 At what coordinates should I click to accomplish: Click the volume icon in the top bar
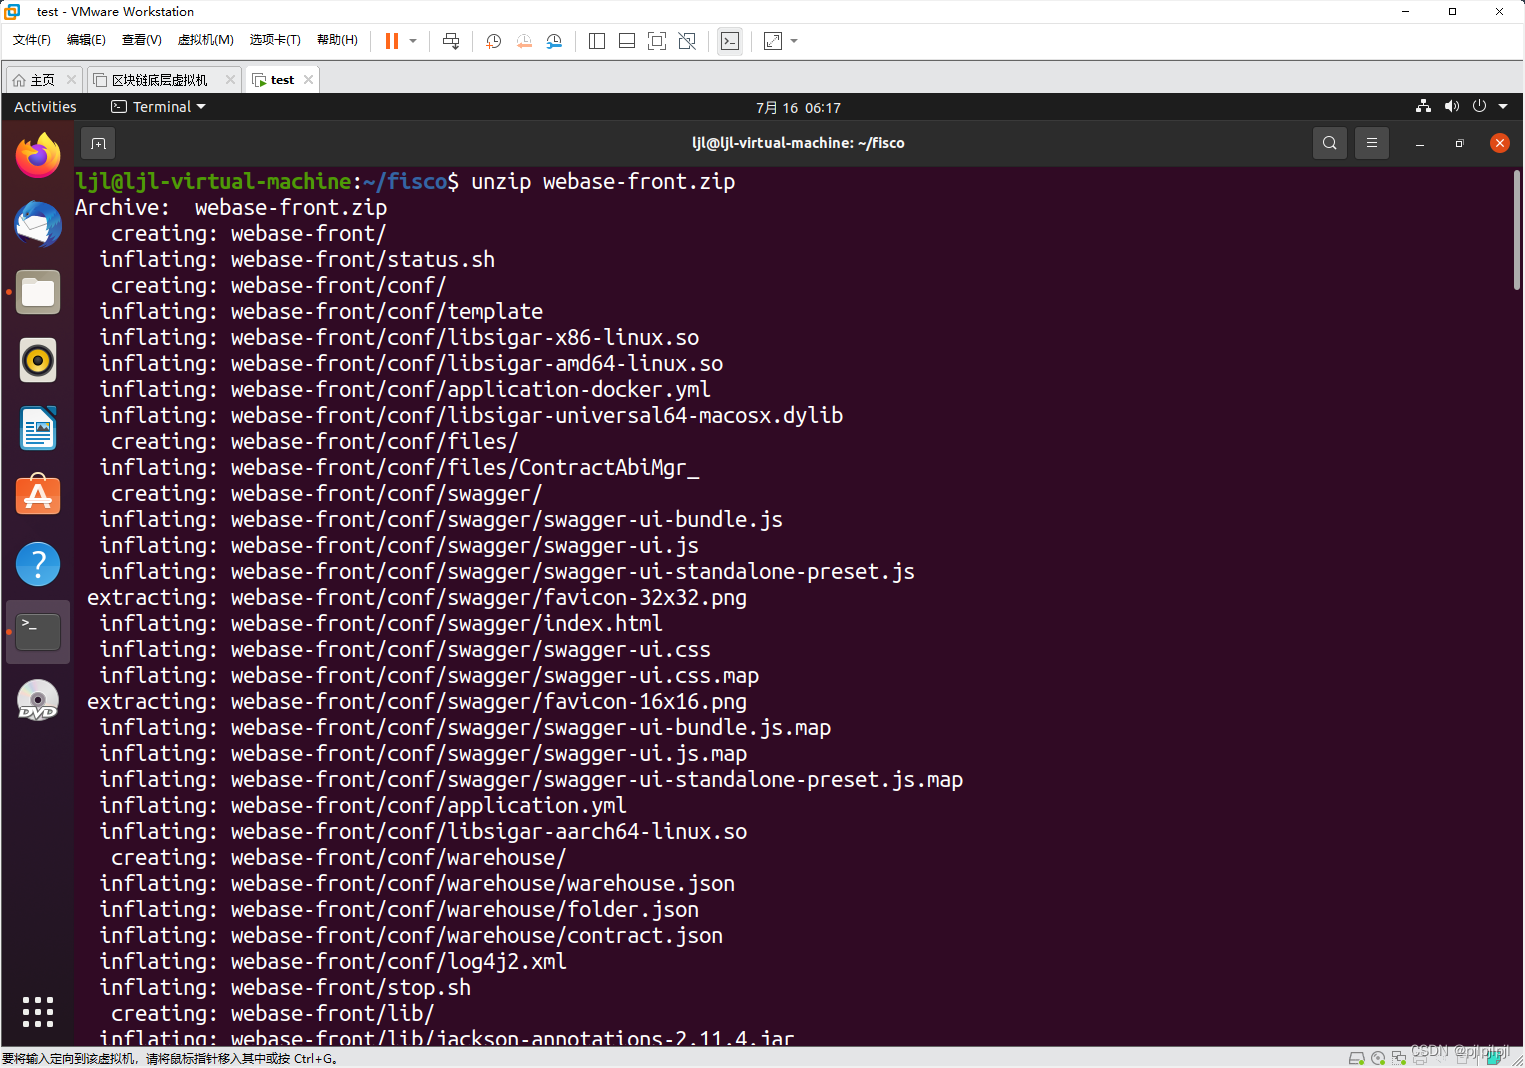pos(1451,106)
